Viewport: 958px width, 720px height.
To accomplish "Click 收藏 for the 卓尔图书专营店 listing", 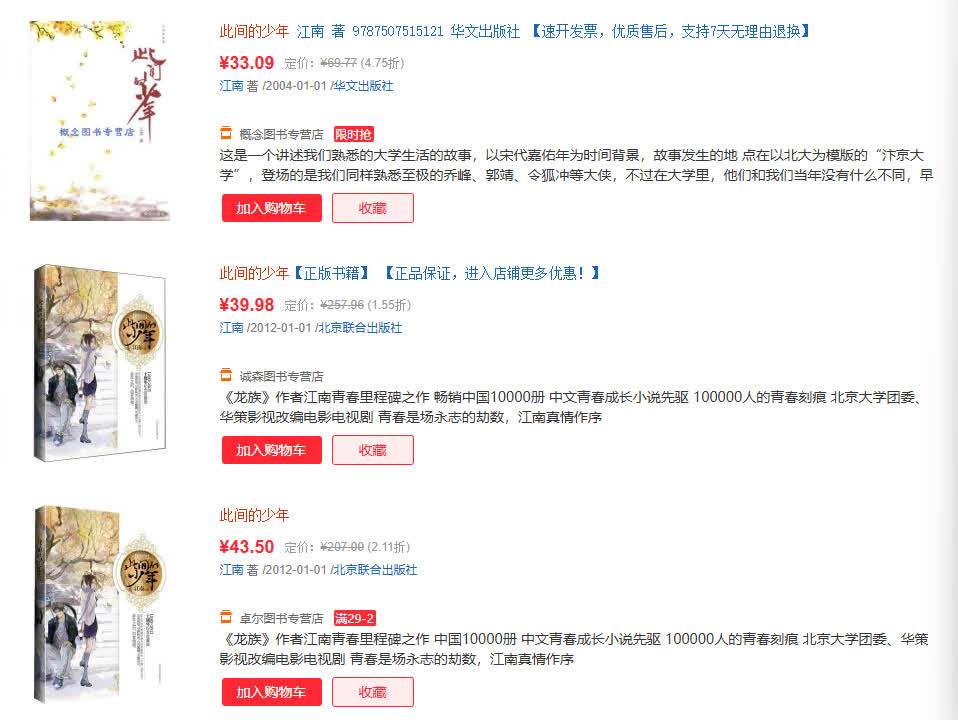I will [x=373, y=692].
